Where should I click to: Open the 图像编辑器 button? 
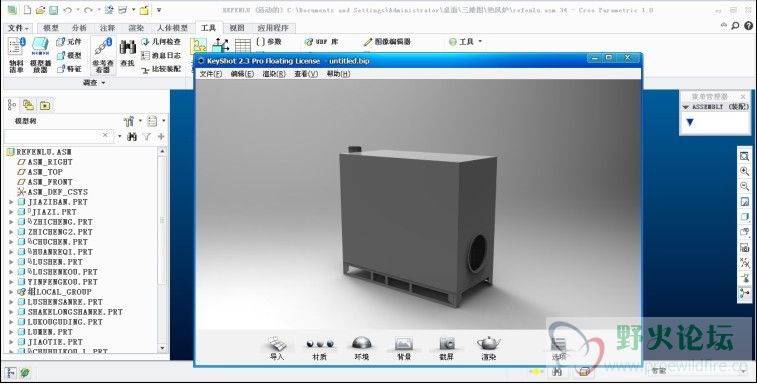click(387, 42)
